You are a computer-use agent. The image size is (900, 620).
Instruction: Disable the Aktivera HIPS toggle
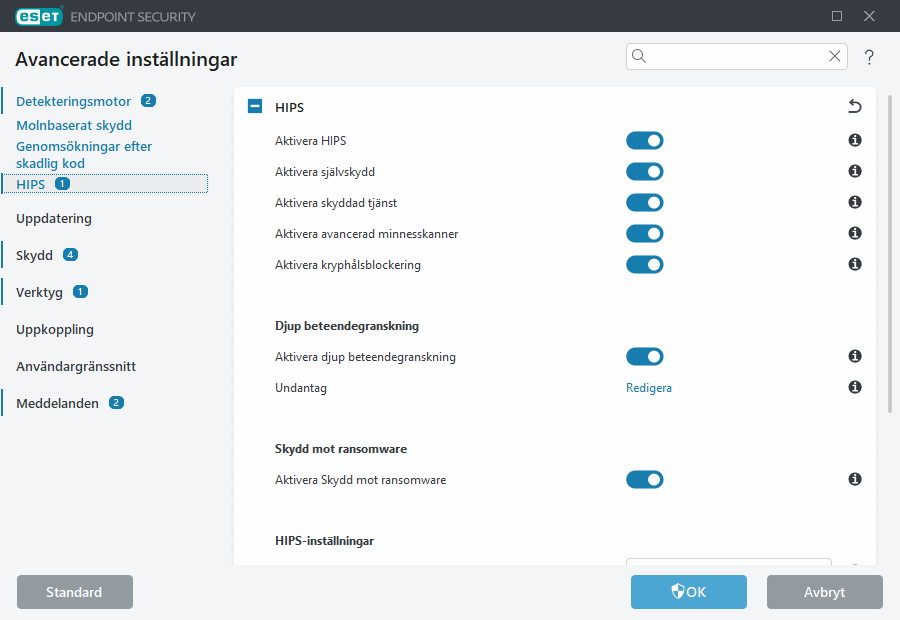(x=645, y=141)
